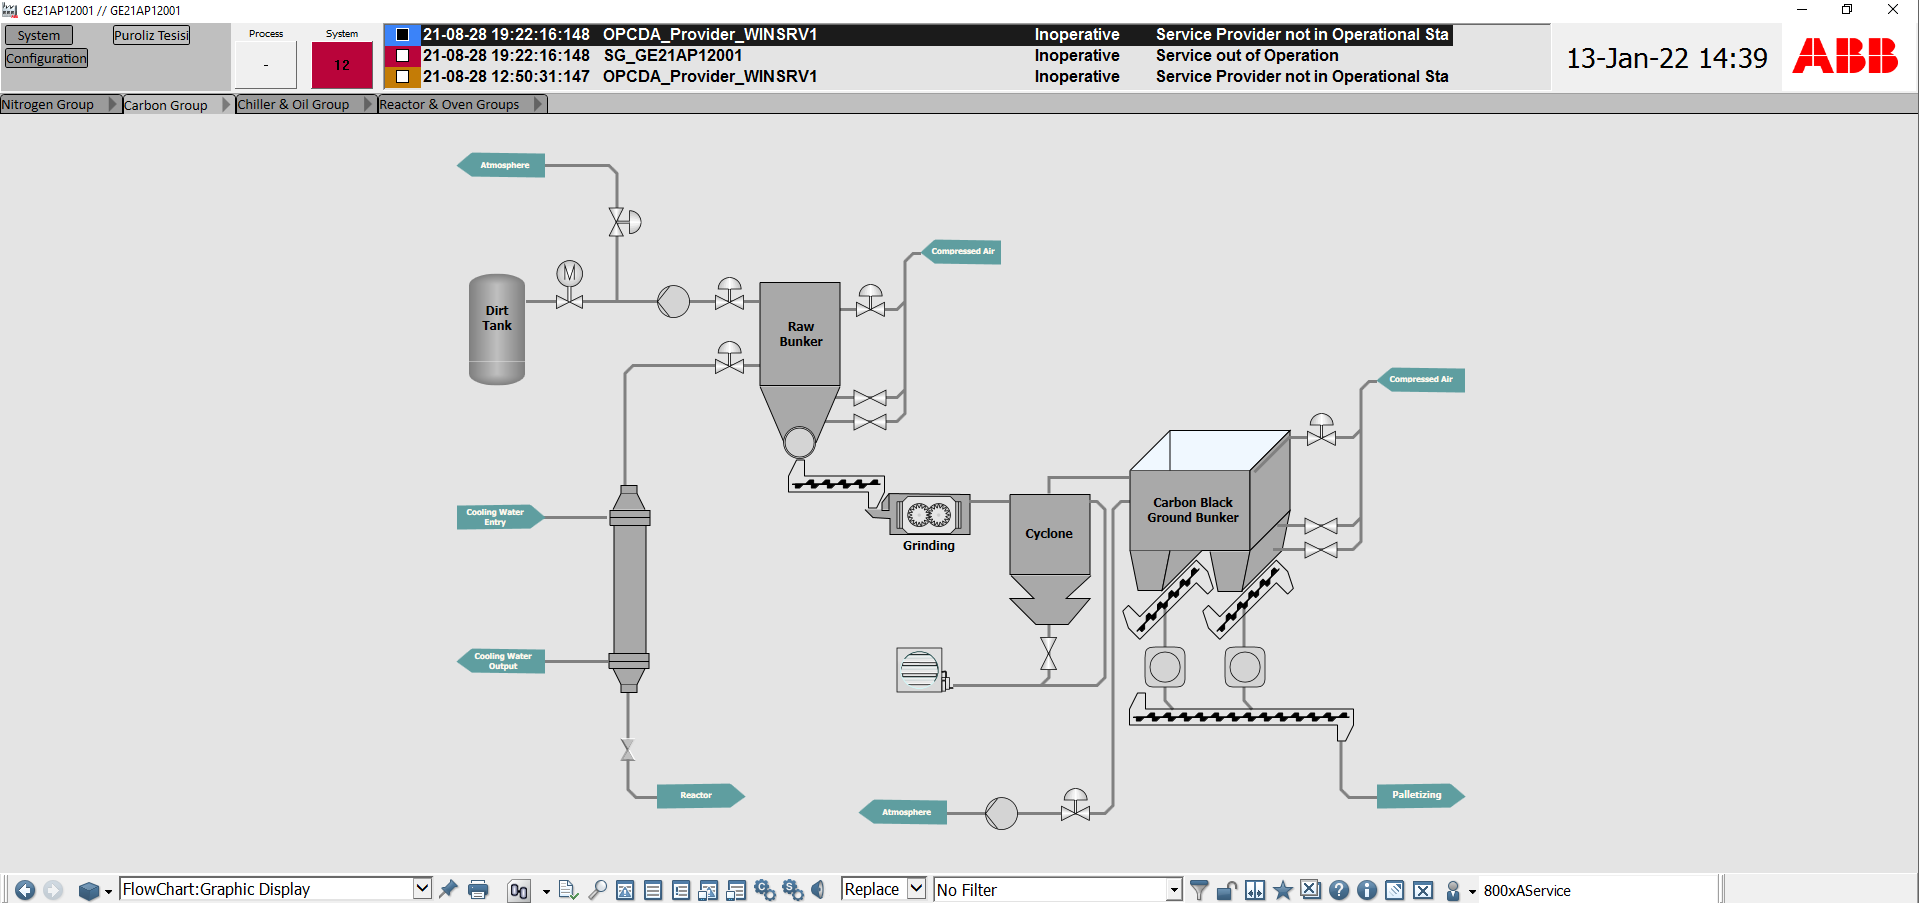Click the back navigation arrow

click(25, 890)
